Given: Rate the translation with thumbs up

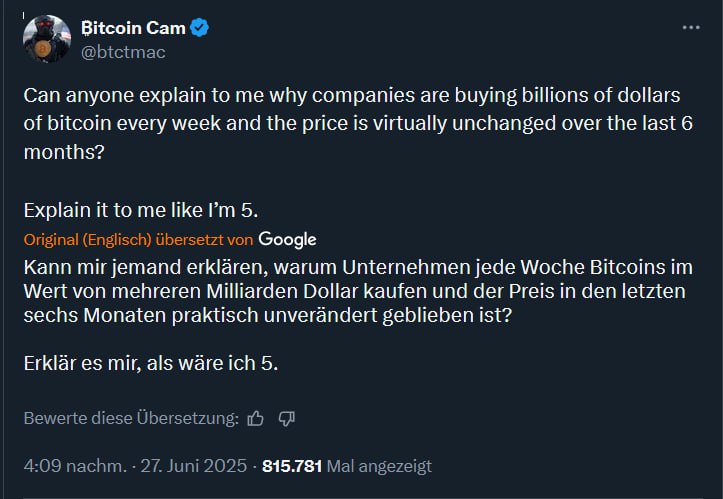Looking at the screenshot, I should [x=255, y=418].
